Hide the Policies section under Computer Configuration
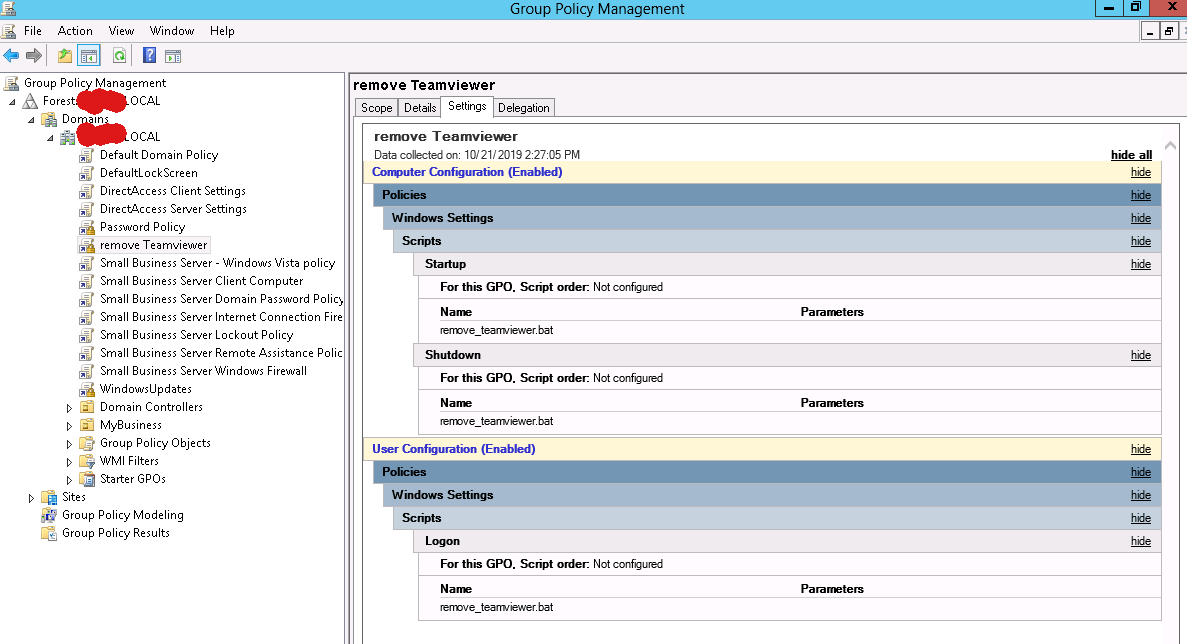1187x644 pixels. [1141, 195]
